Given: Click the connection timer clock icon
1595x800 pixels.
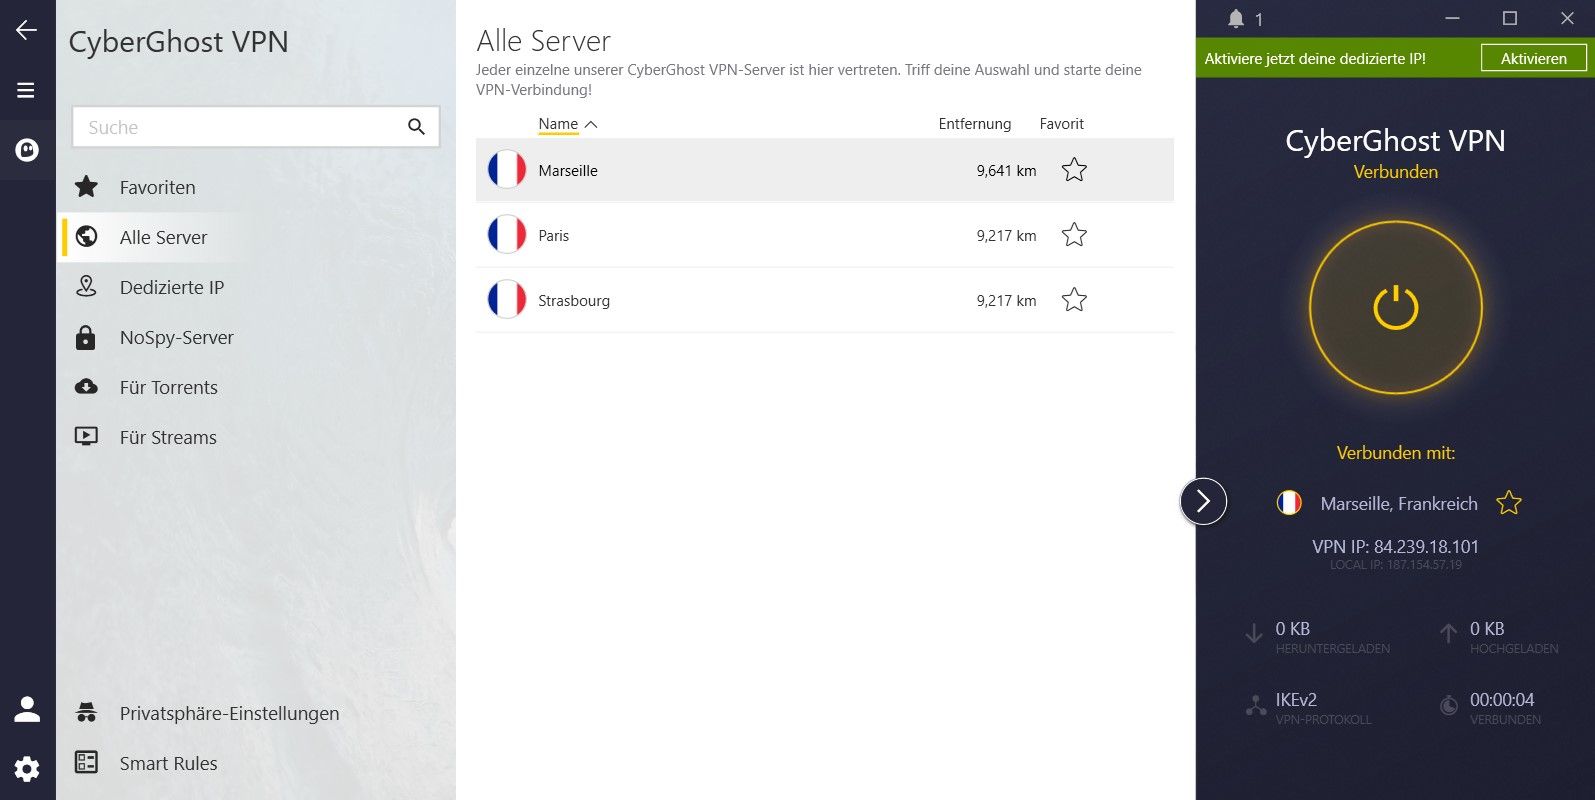Looking at the screenshot, I should 1449,706.
